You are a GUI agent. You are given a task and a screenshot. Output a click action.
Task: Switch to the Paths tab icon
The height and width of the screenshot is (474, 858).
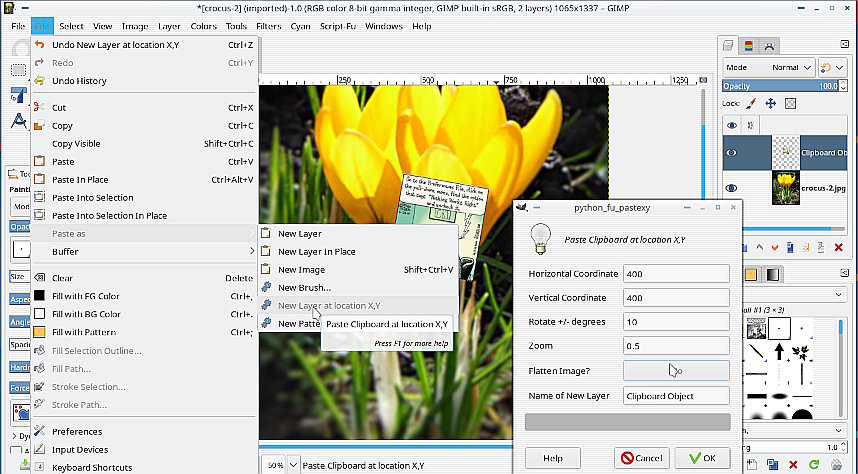click(769, 46)
